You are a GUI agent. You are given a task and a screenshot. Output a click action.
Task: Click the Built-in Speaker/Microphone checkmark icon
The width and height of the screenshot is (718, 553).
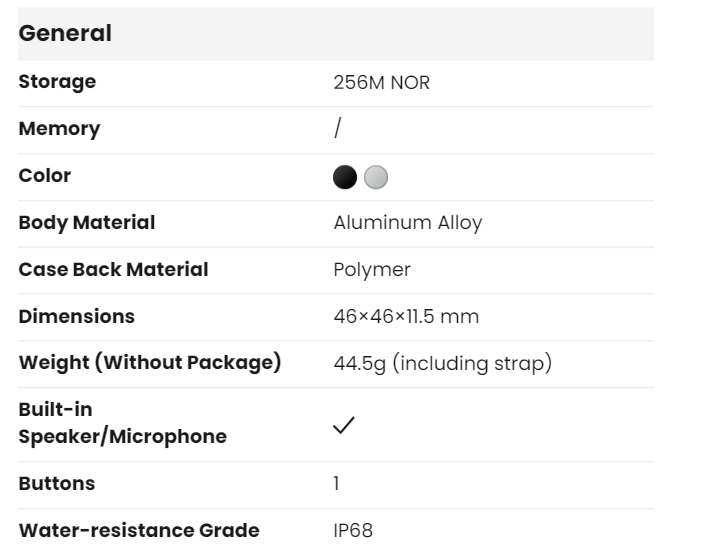click(x=344, y=425)
